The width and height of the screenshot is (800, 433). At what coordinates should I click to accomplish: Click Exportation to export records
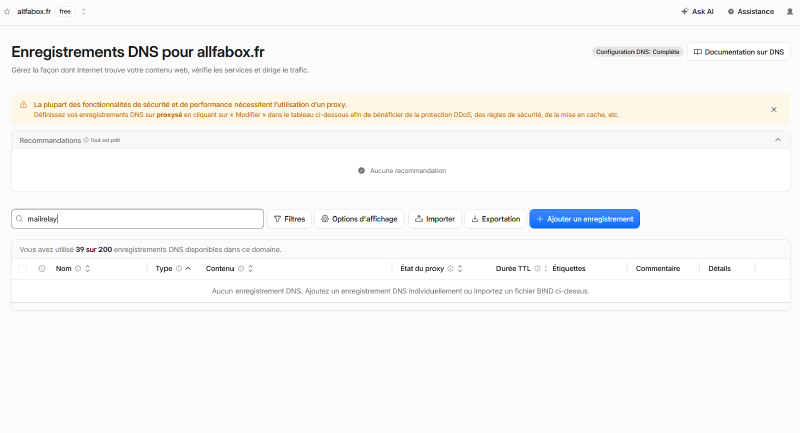coord(495,219)
